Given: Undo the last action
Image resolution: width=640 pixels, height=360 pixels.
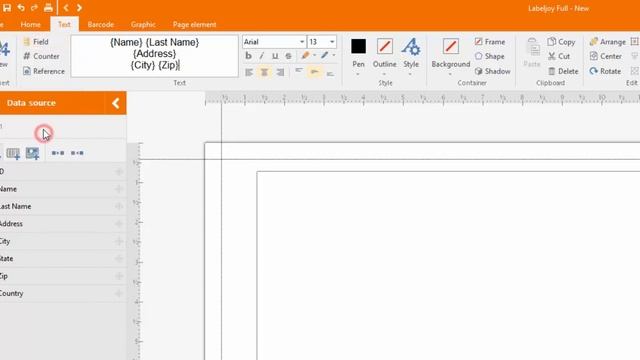Looking at the screenshot, I should point(21,8).
